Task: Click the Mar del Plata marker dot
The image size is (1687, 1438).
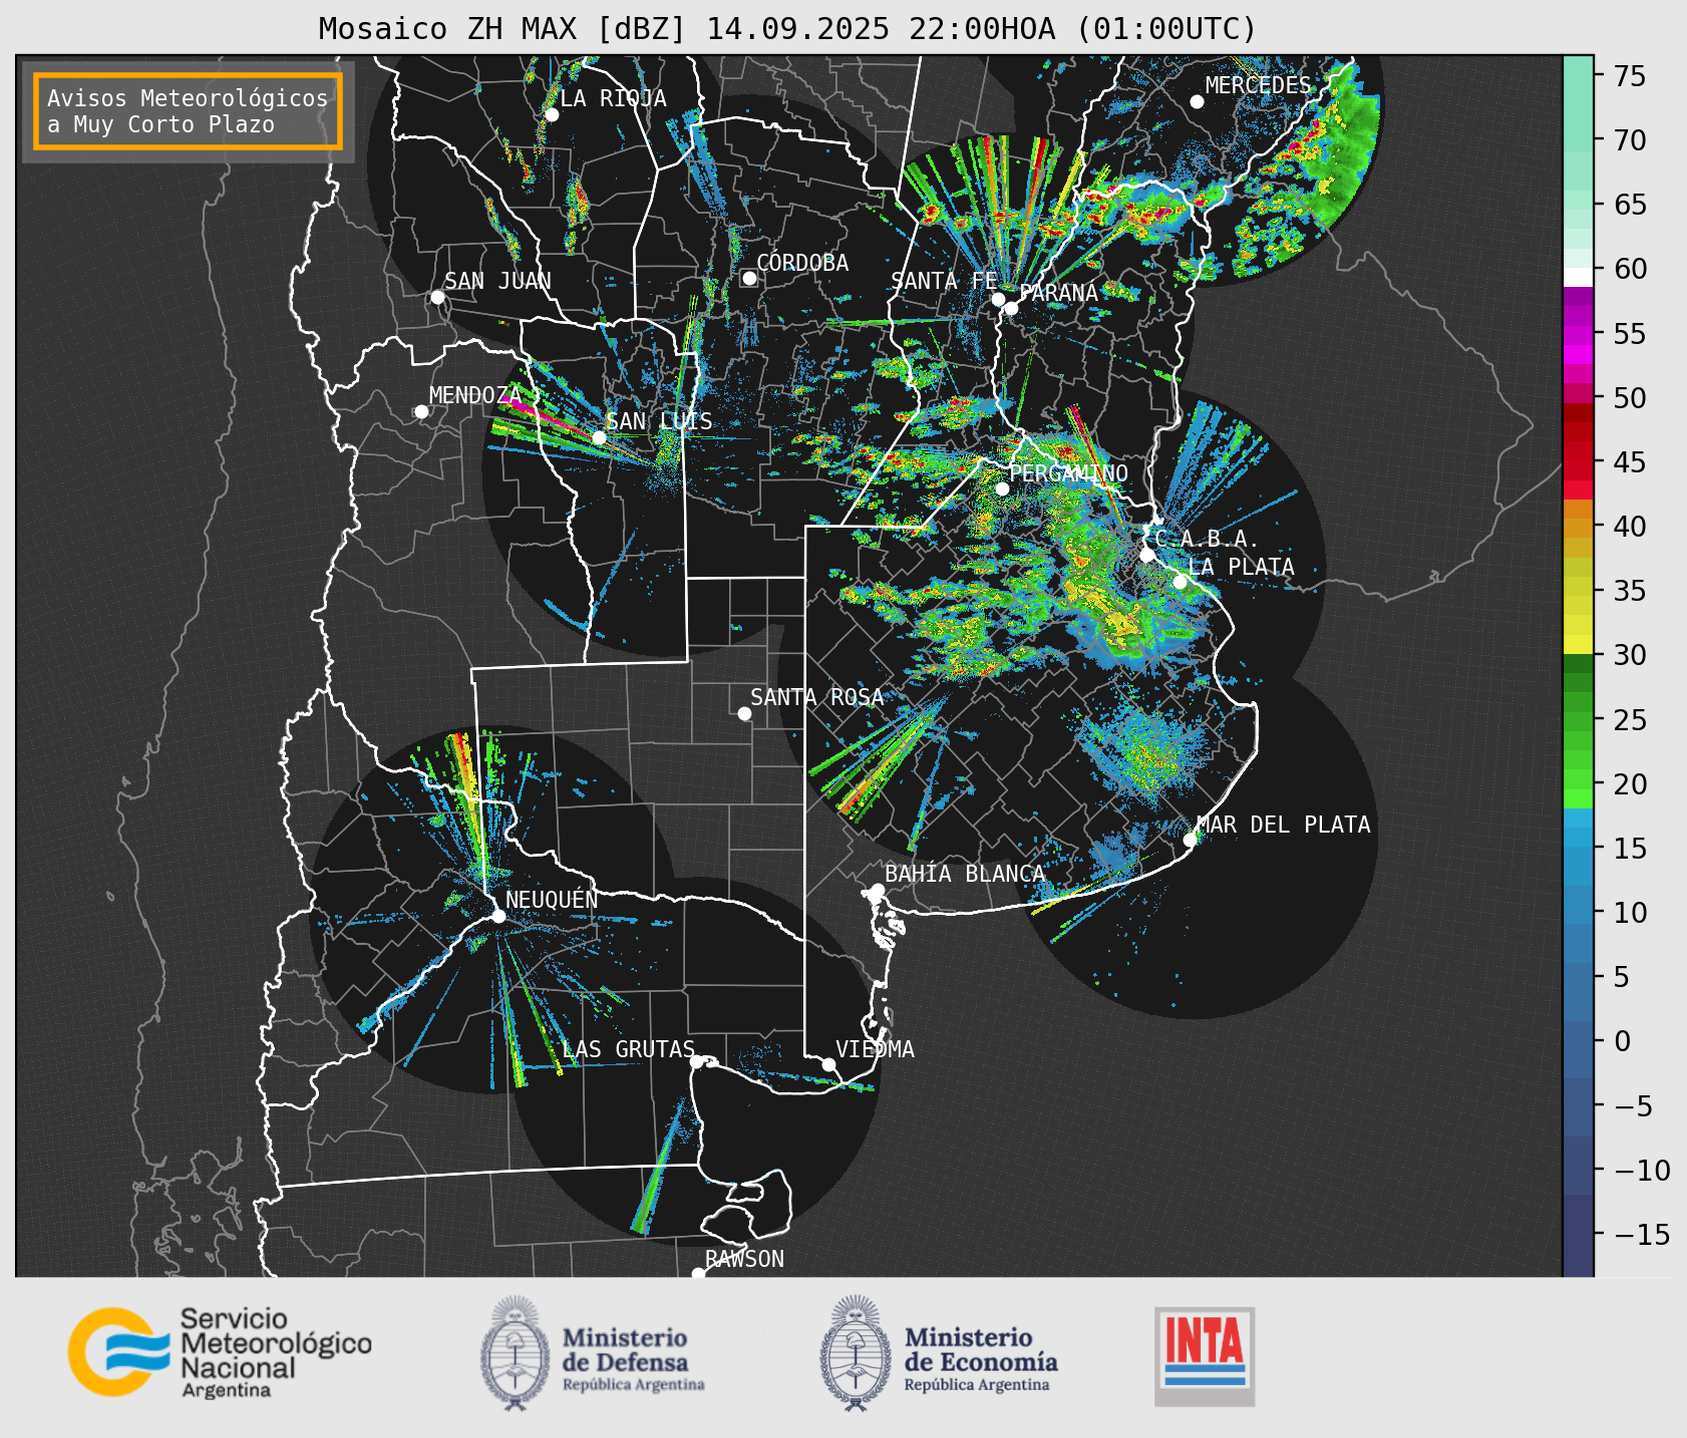Action: [x=1190, y=840]
